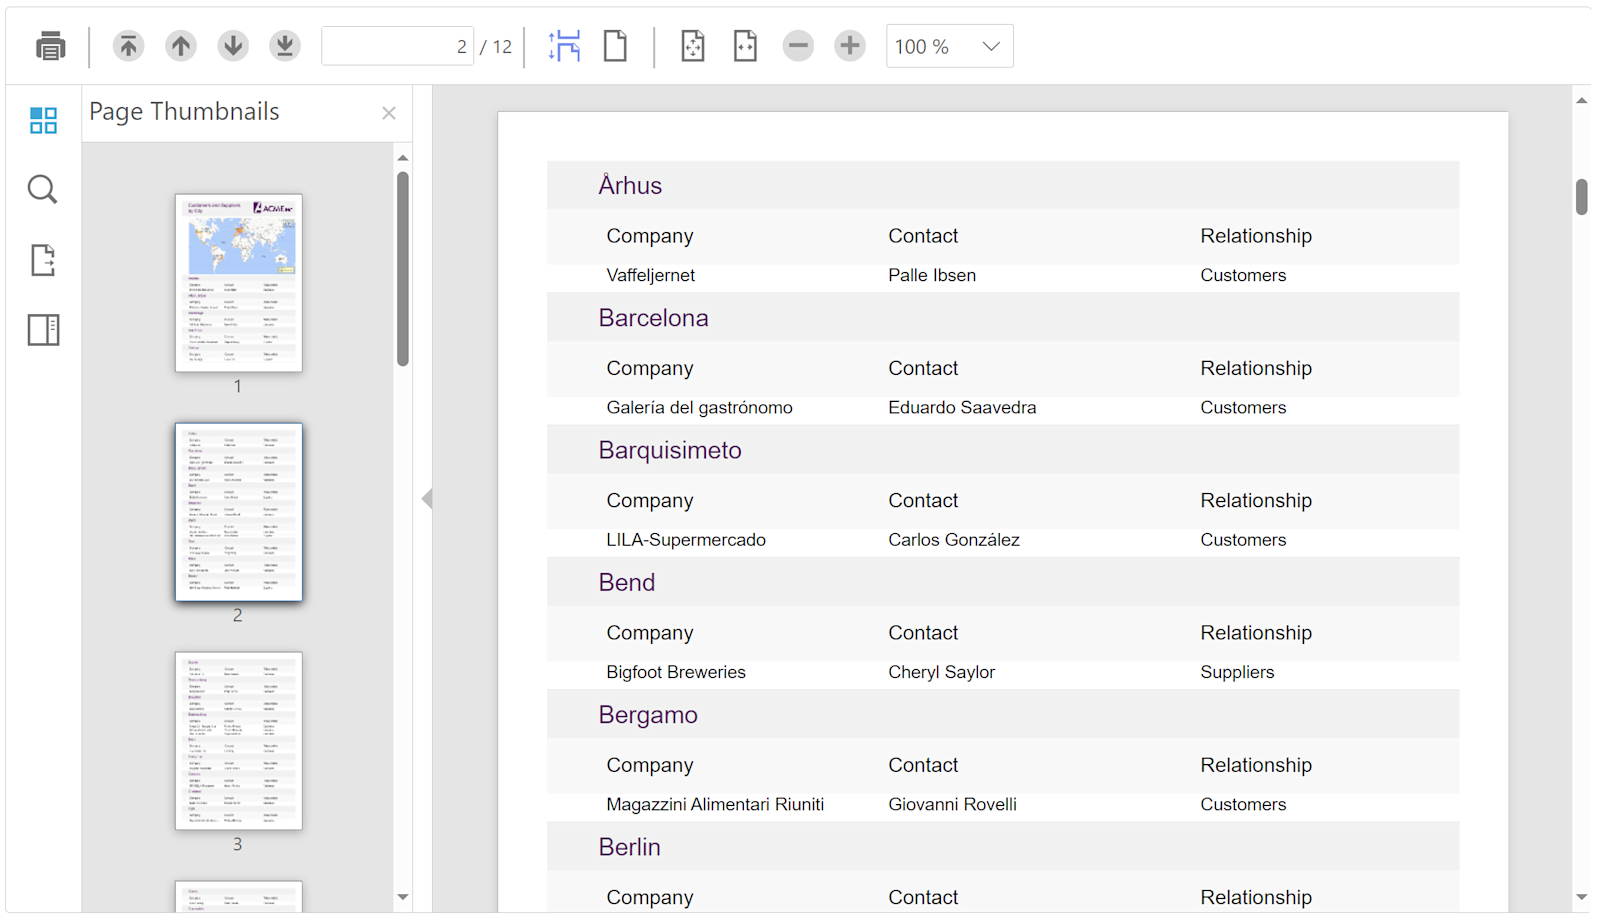Close the Page Thumbnails panel
Viewport: 1600px width, 921px height.
[389, 113]
